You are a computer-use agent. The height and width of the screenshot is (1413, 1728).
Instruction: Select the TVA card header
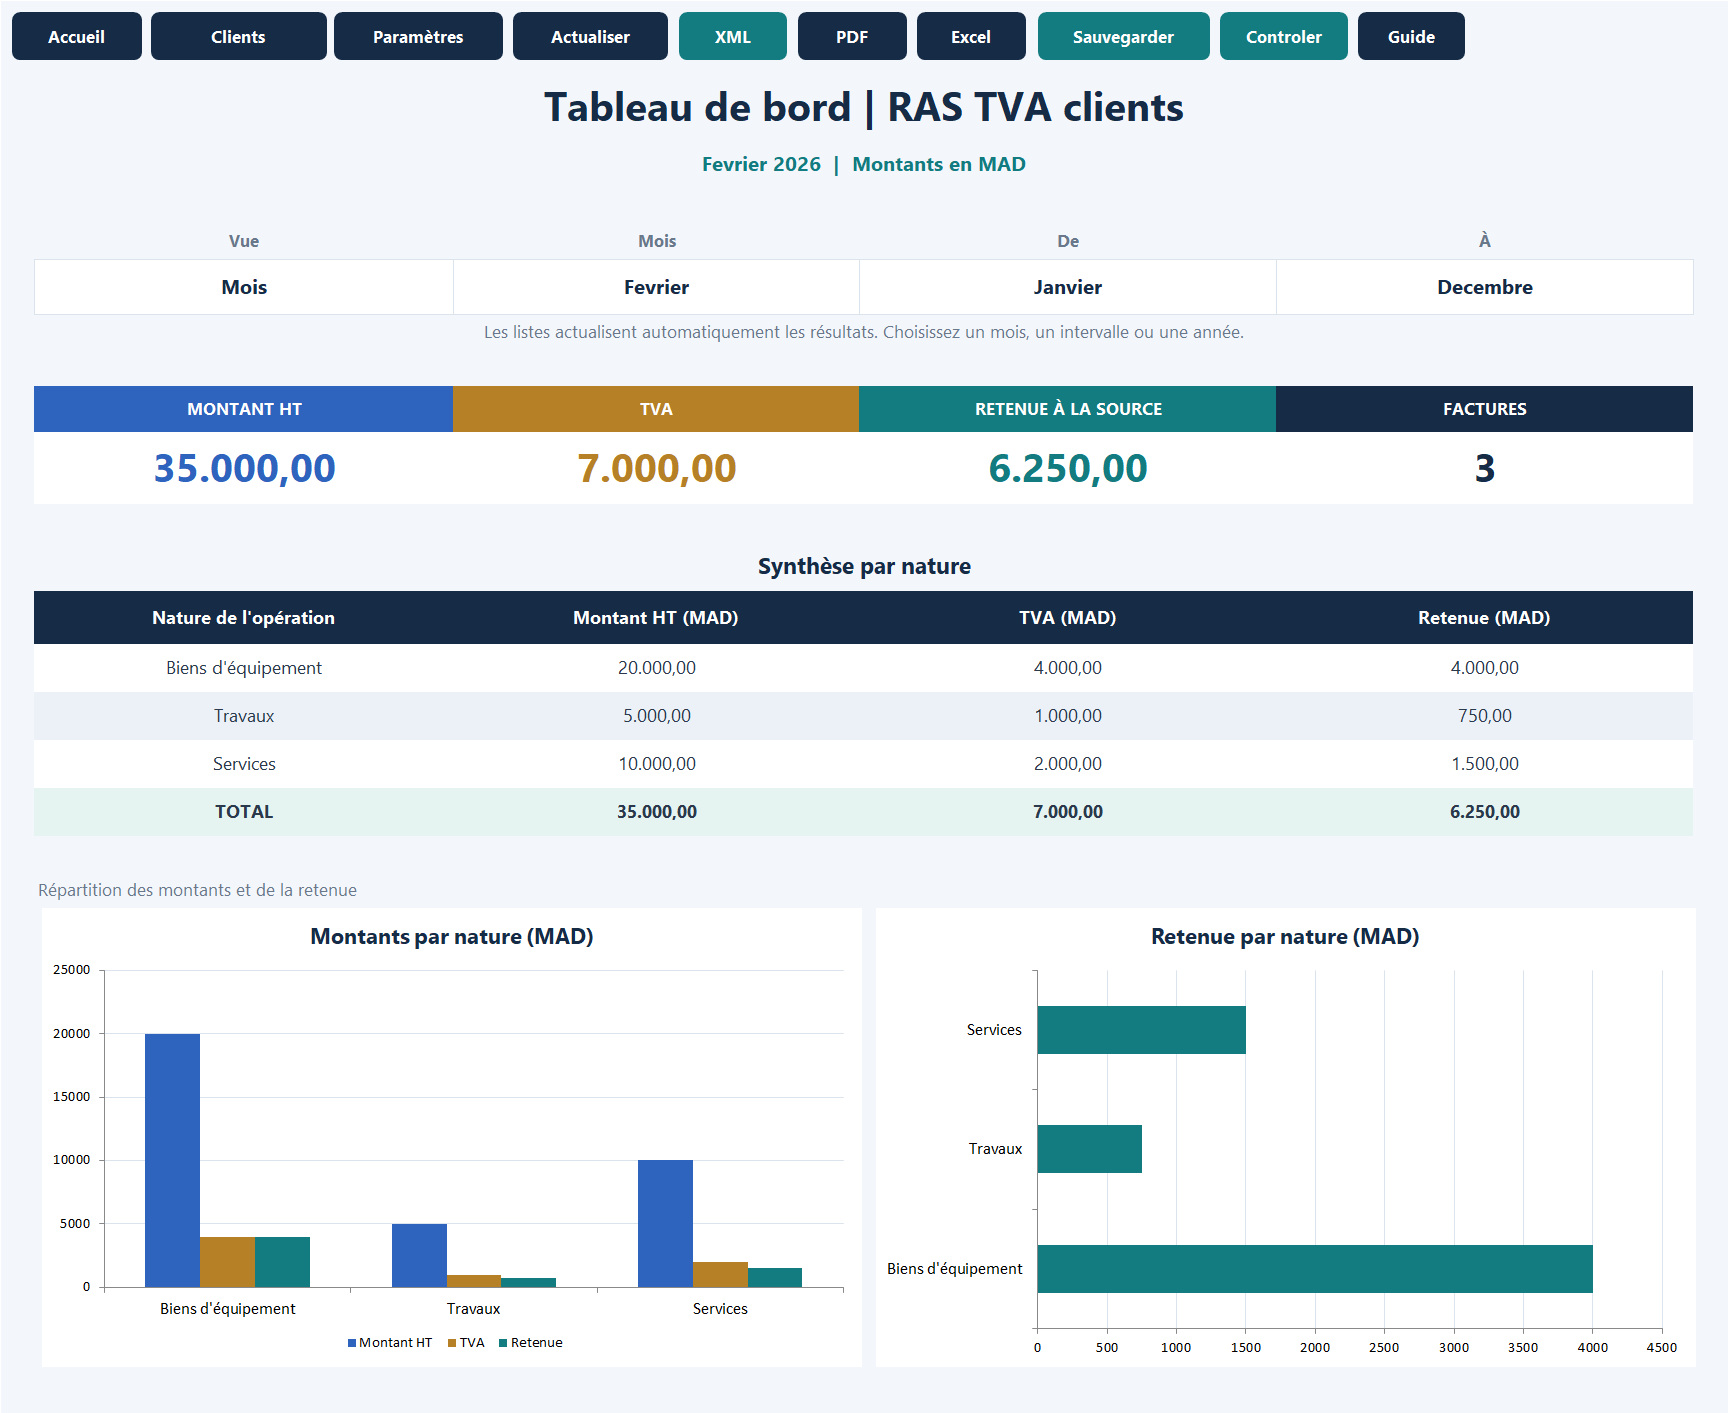point(656,409)
